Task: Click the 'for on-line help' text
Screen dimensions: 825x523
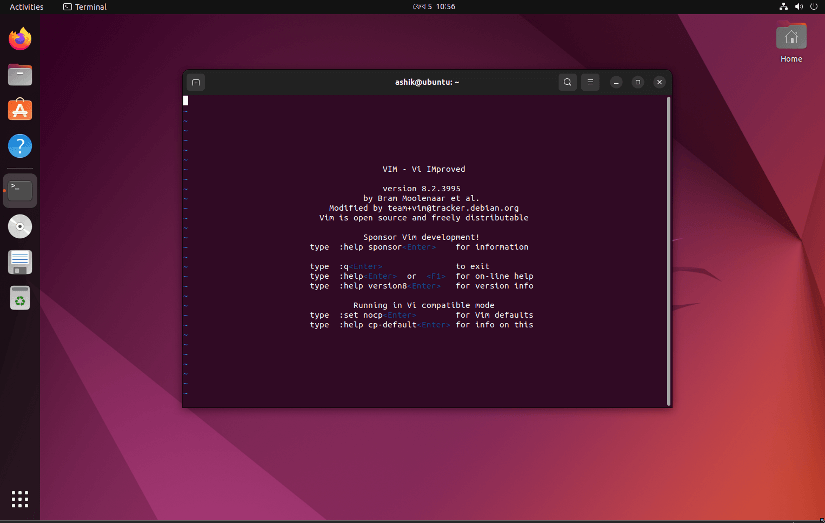Action: point(495,276)
